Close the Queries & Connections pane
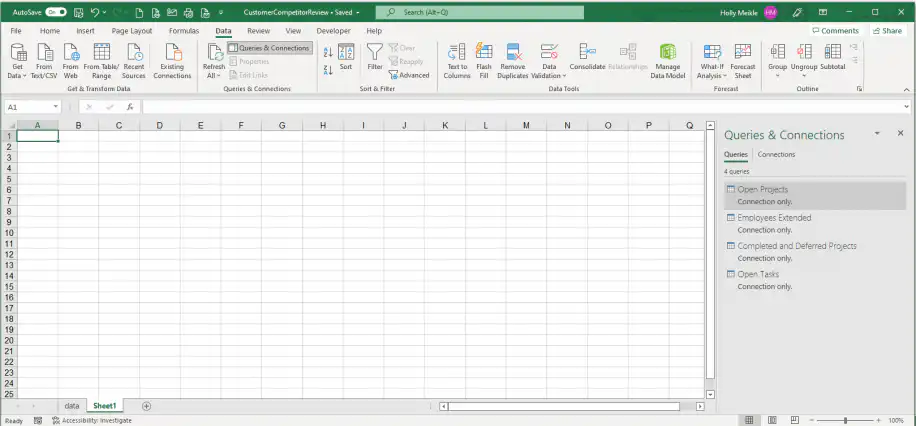Viewport: 916px width, 426px height. click(900, 133)
